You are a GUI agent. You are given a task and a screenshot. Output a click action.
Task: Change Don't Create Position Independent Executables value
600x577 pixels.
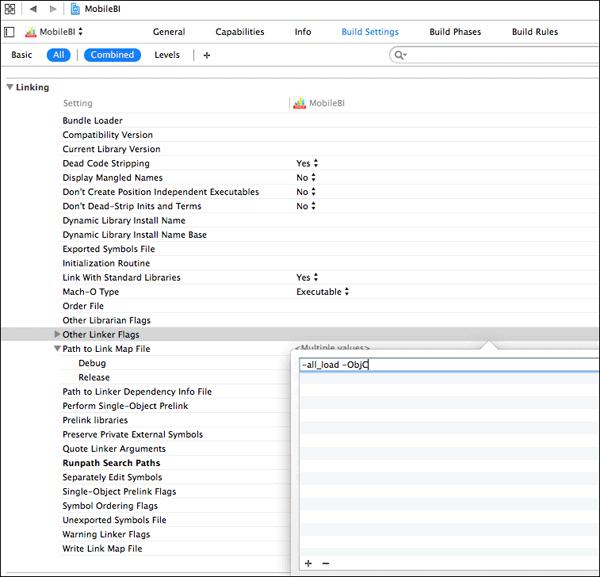(x=306, y=192)
